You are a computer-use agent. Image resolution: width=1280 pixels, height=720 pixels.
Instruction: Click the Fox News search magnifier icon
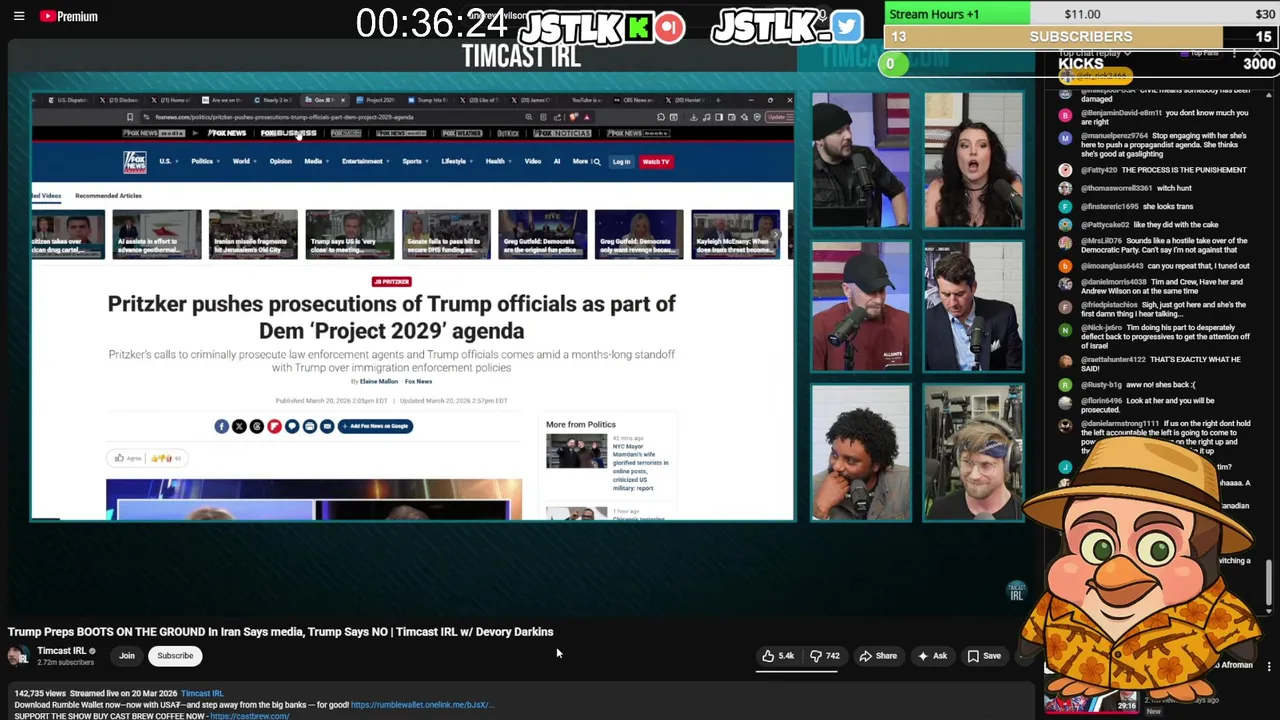597,161
